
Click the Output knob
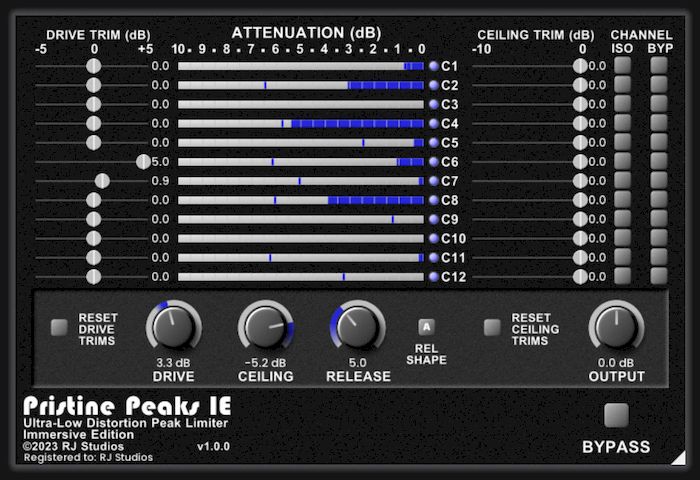[617, 326]
